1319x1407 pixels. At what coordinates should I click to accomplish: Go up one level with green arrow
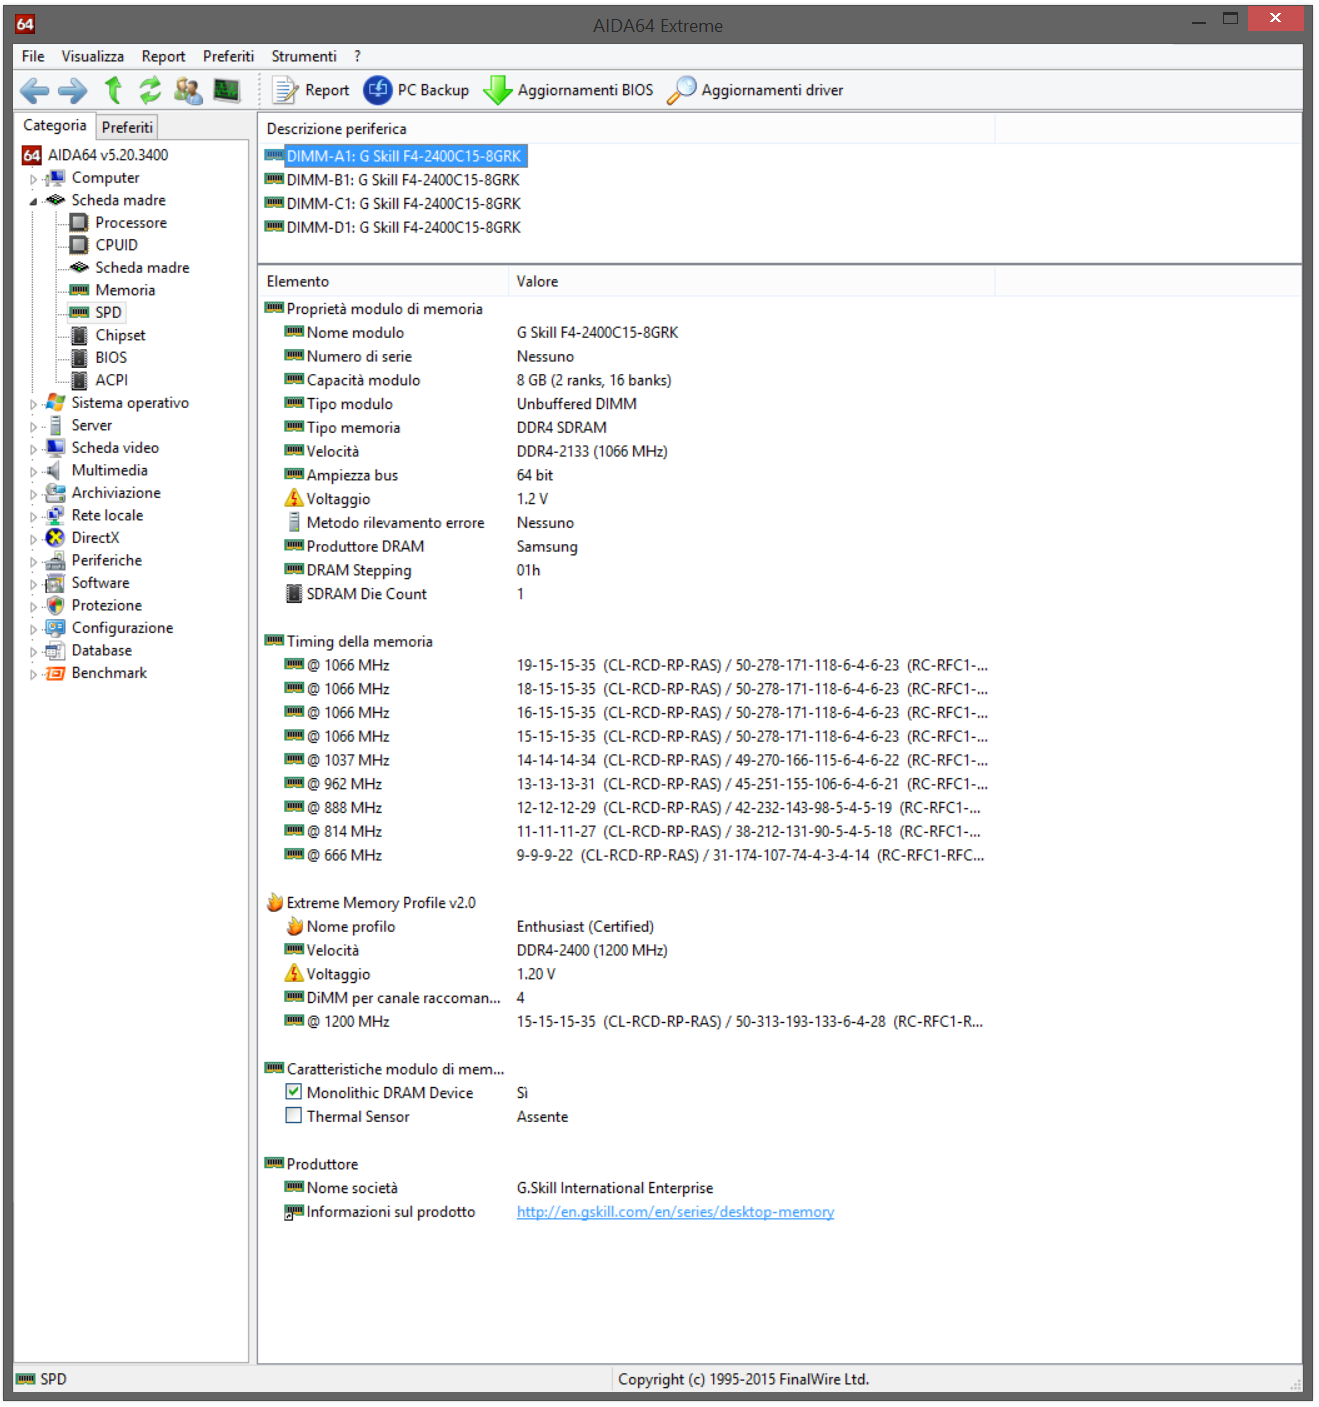point(113,91)
